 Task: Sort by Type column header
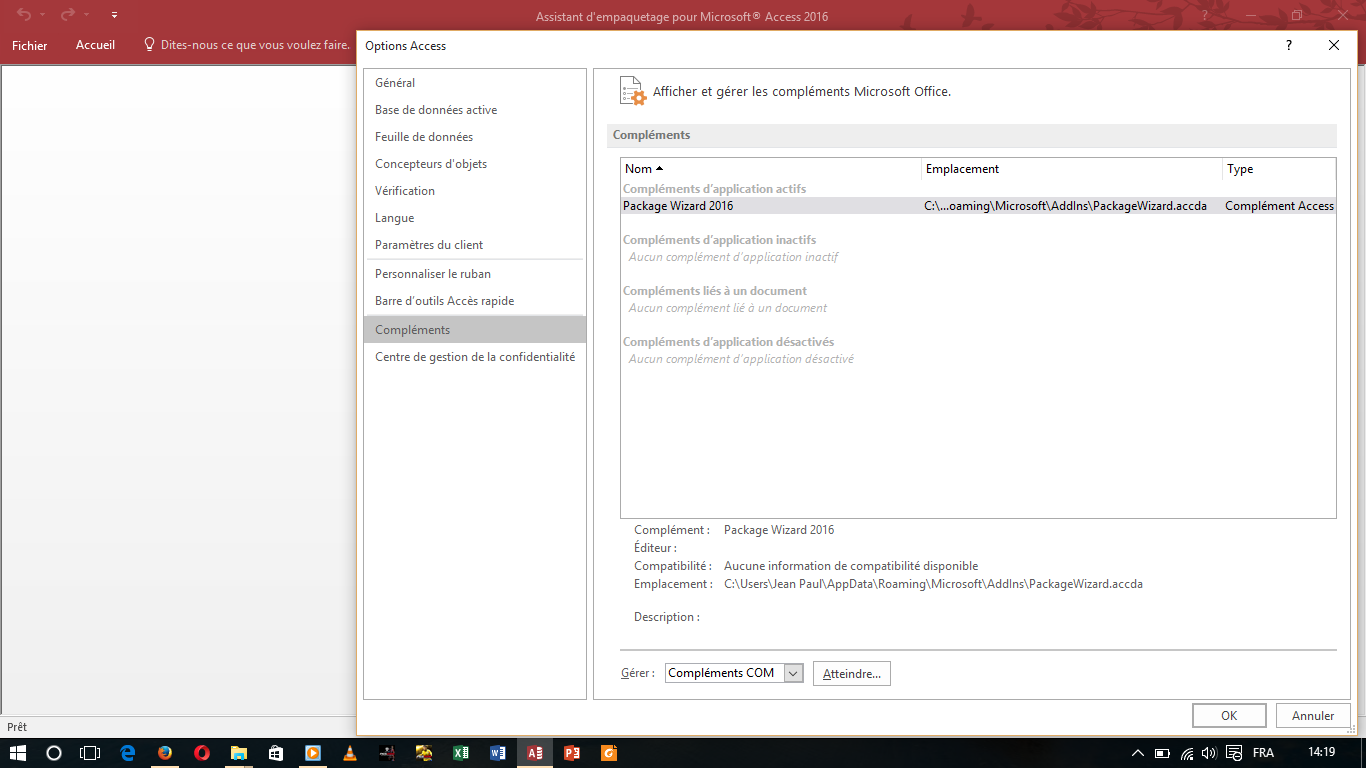point(1279,169)
